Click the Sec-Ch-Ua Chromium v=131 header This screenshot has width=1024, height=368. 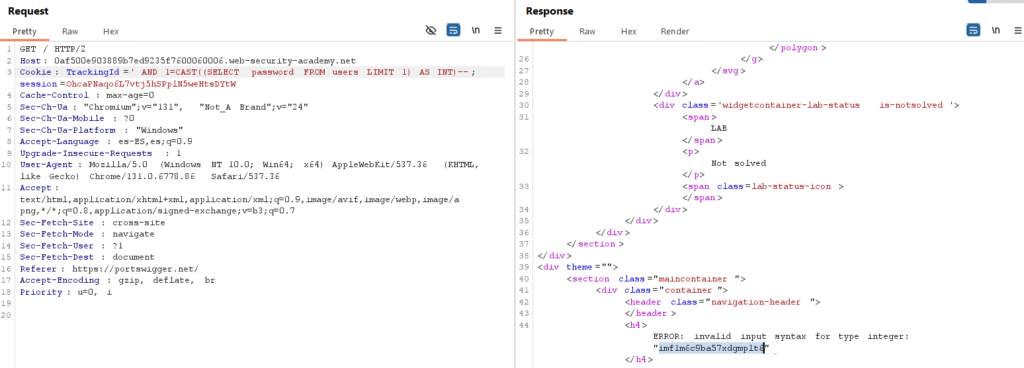tap(164, 107)
